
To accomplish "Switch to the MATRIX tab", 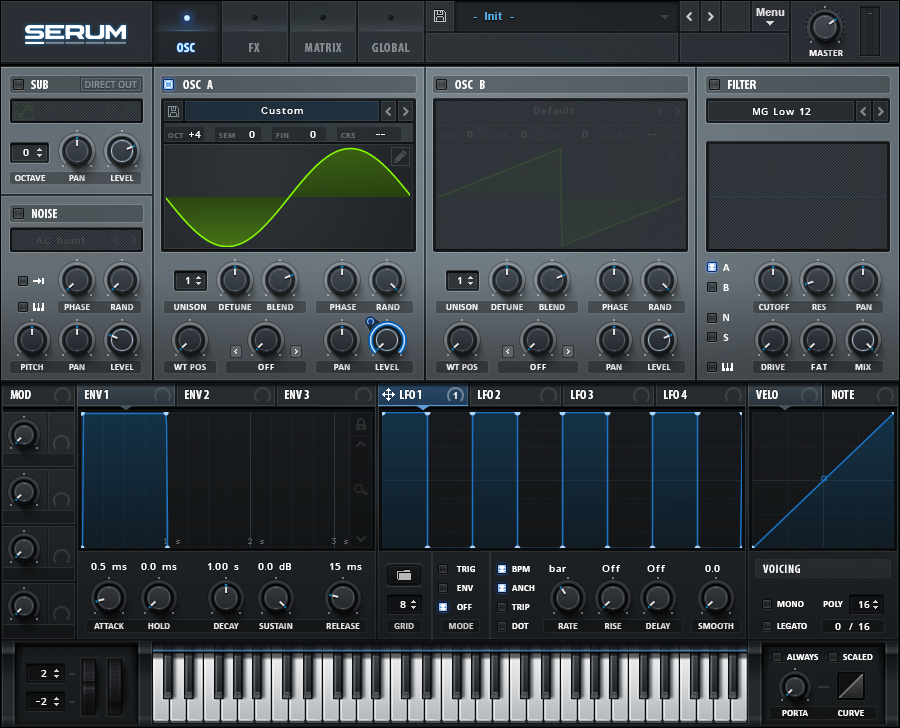I will coord(323,32).
